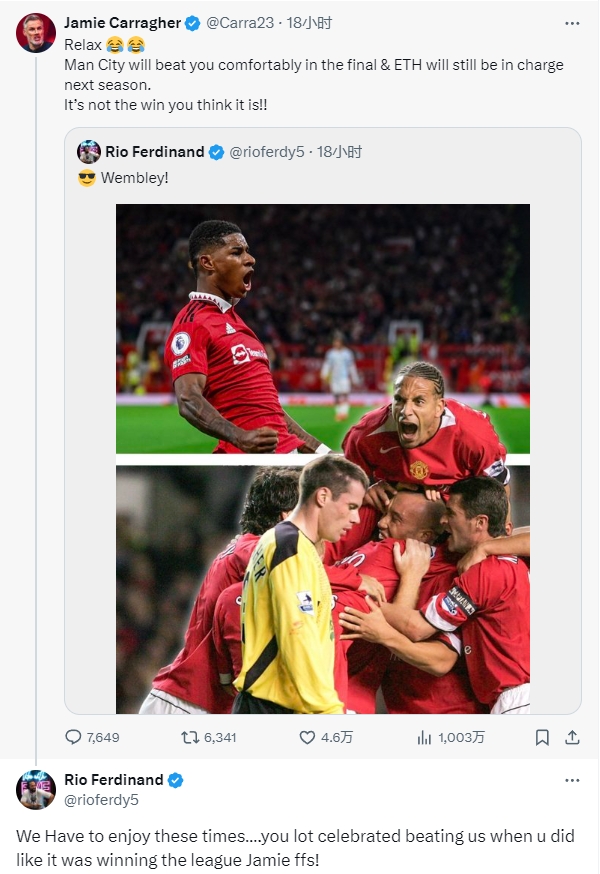Open the Rashford celebration photo
Screen dimensions: 600x874
tap(323, 329)
